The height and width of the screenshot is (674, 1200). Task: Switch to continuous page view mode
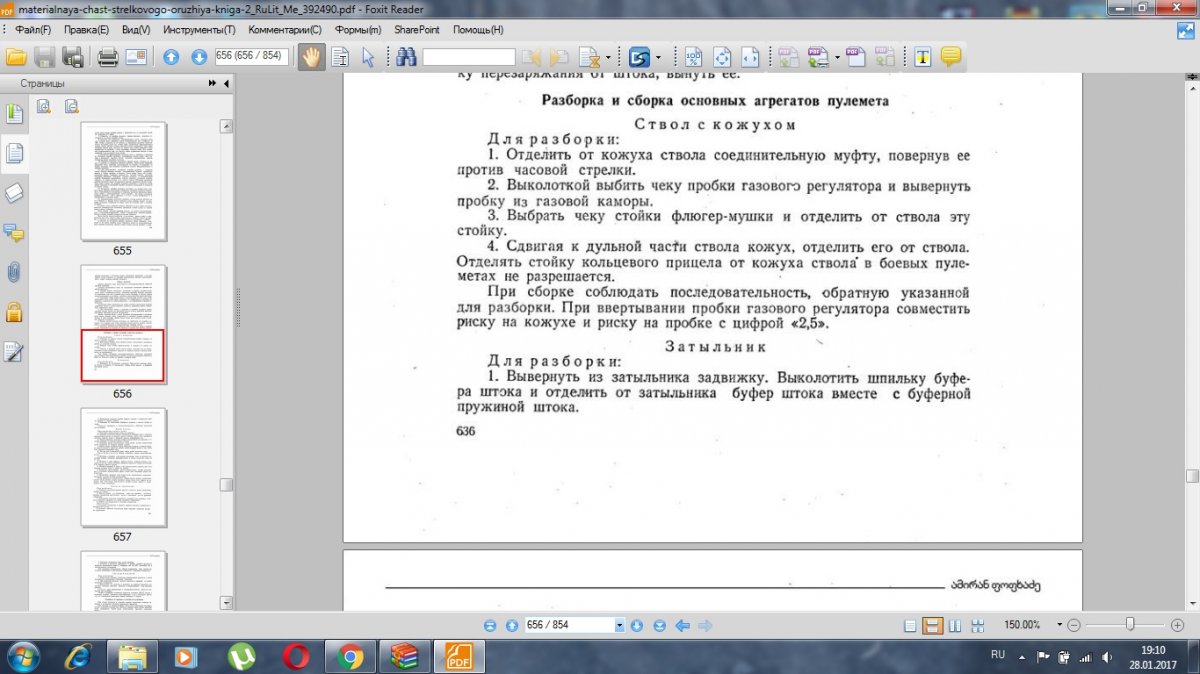point(932,625)
